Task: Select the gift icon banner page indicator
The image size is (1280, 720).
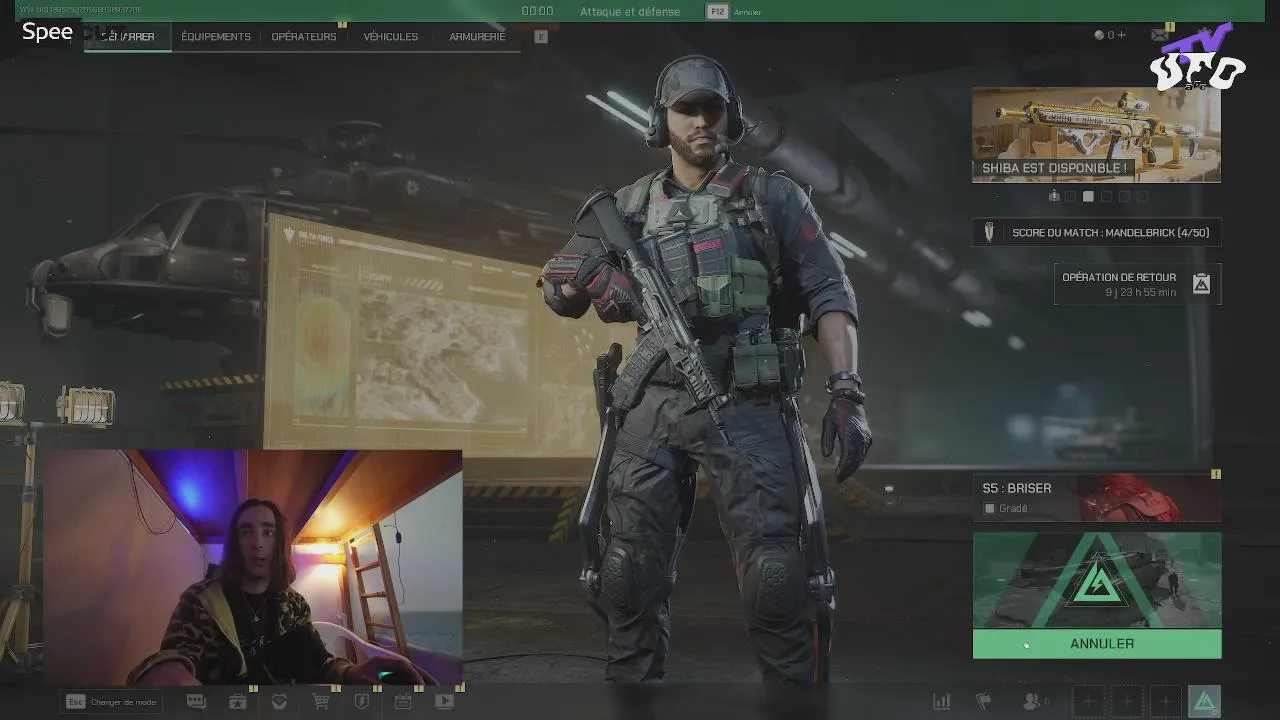Action: [1054, 196]
